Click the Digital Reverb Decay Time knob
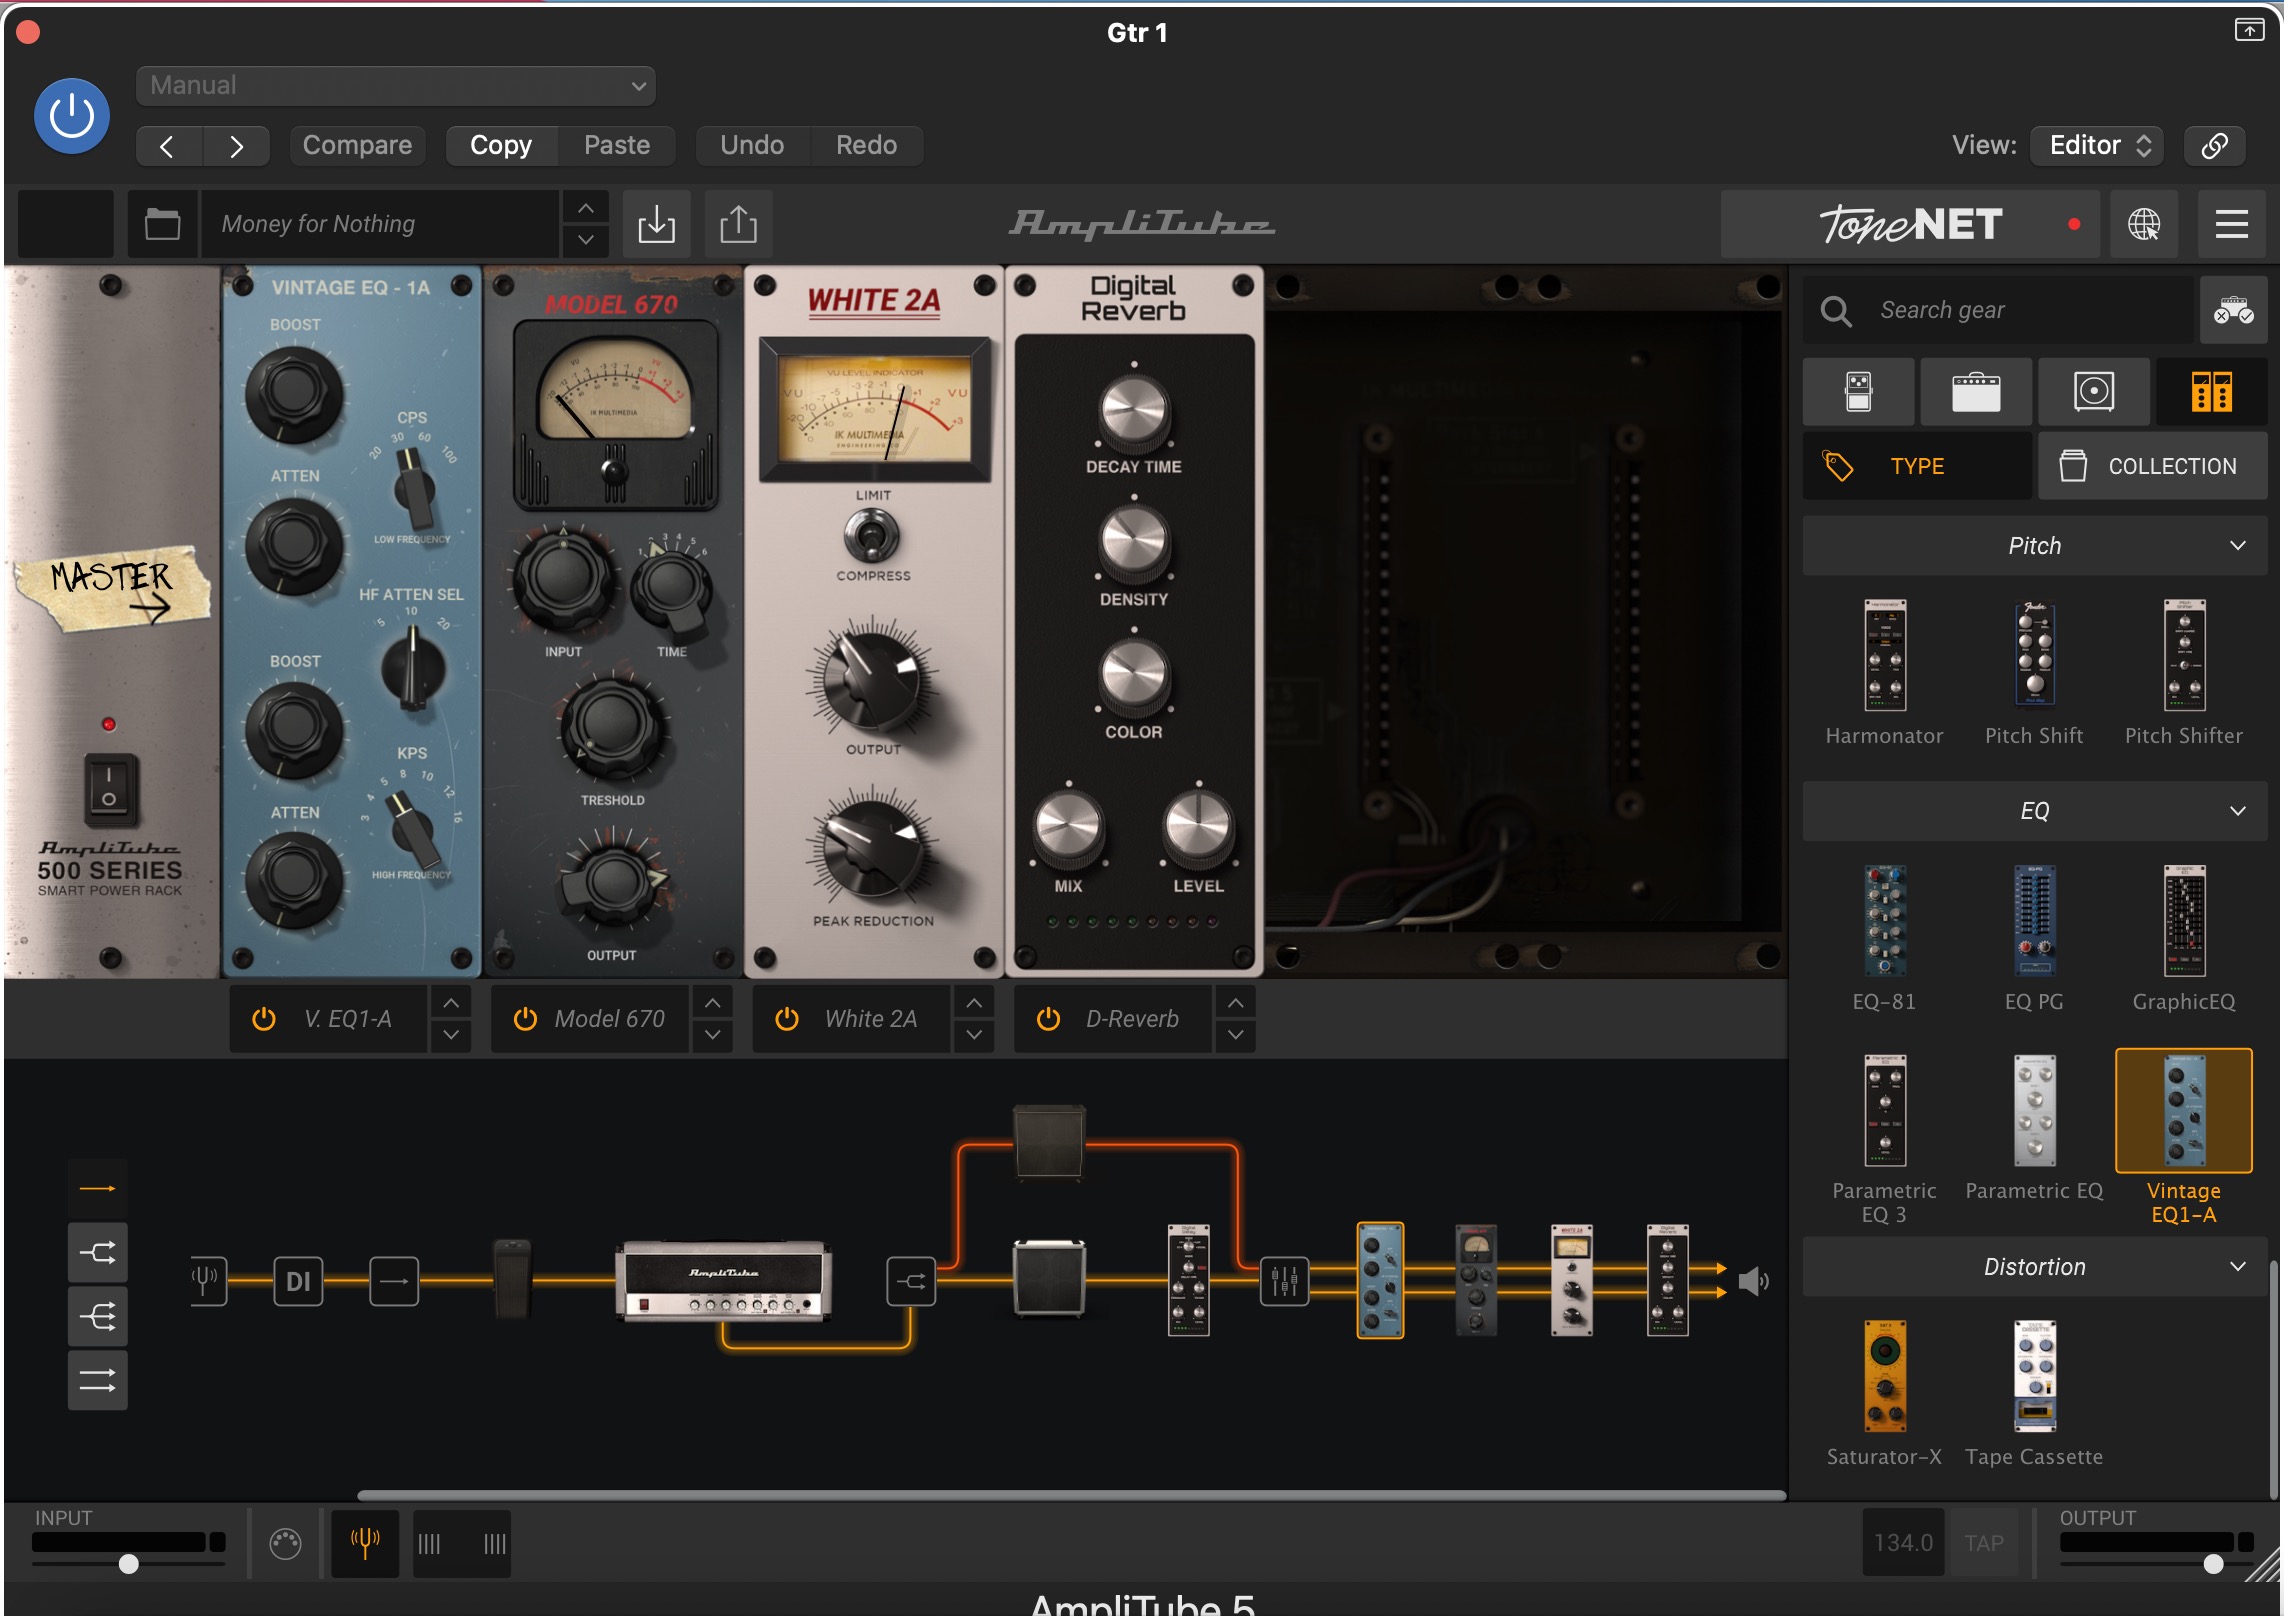Screen dimensions: 2284x1616 1134,411
